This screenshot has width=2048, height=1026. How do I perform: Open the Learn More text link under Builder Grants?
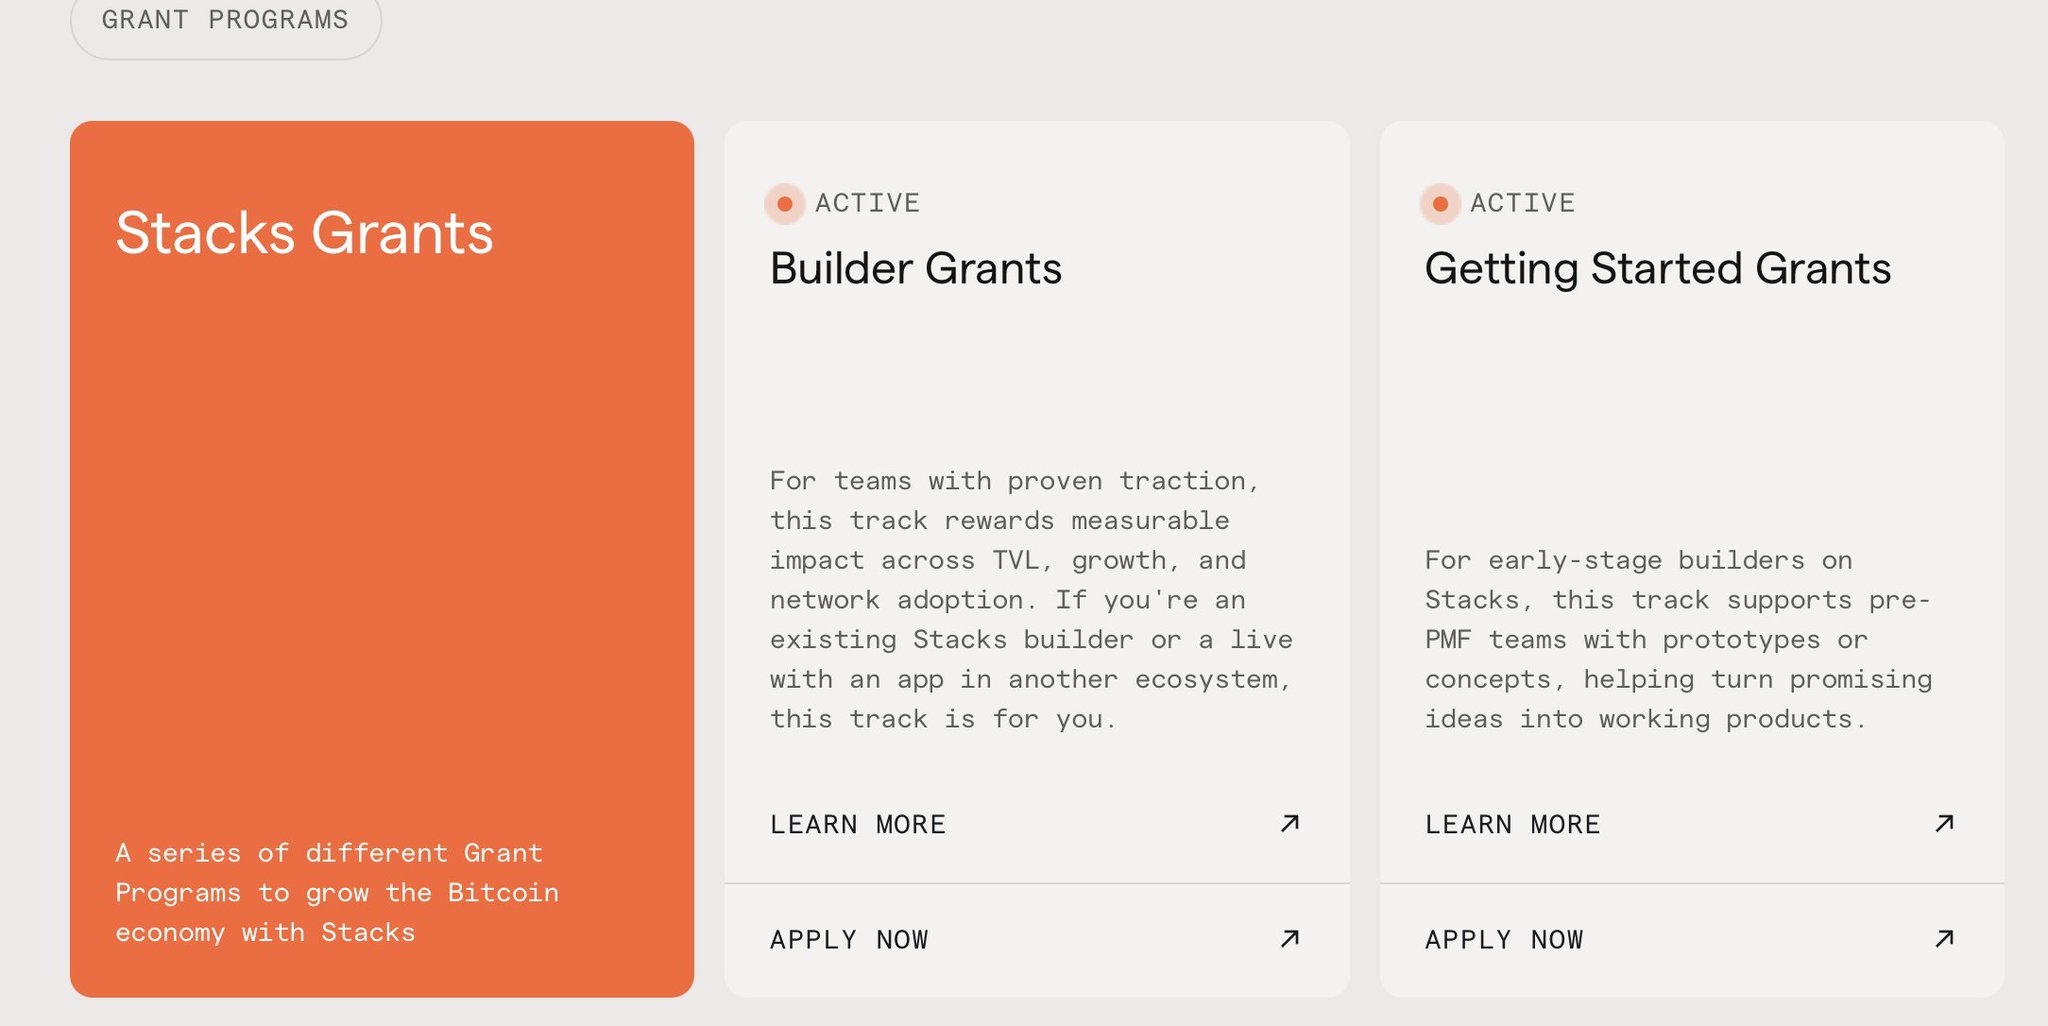(857, 825)
